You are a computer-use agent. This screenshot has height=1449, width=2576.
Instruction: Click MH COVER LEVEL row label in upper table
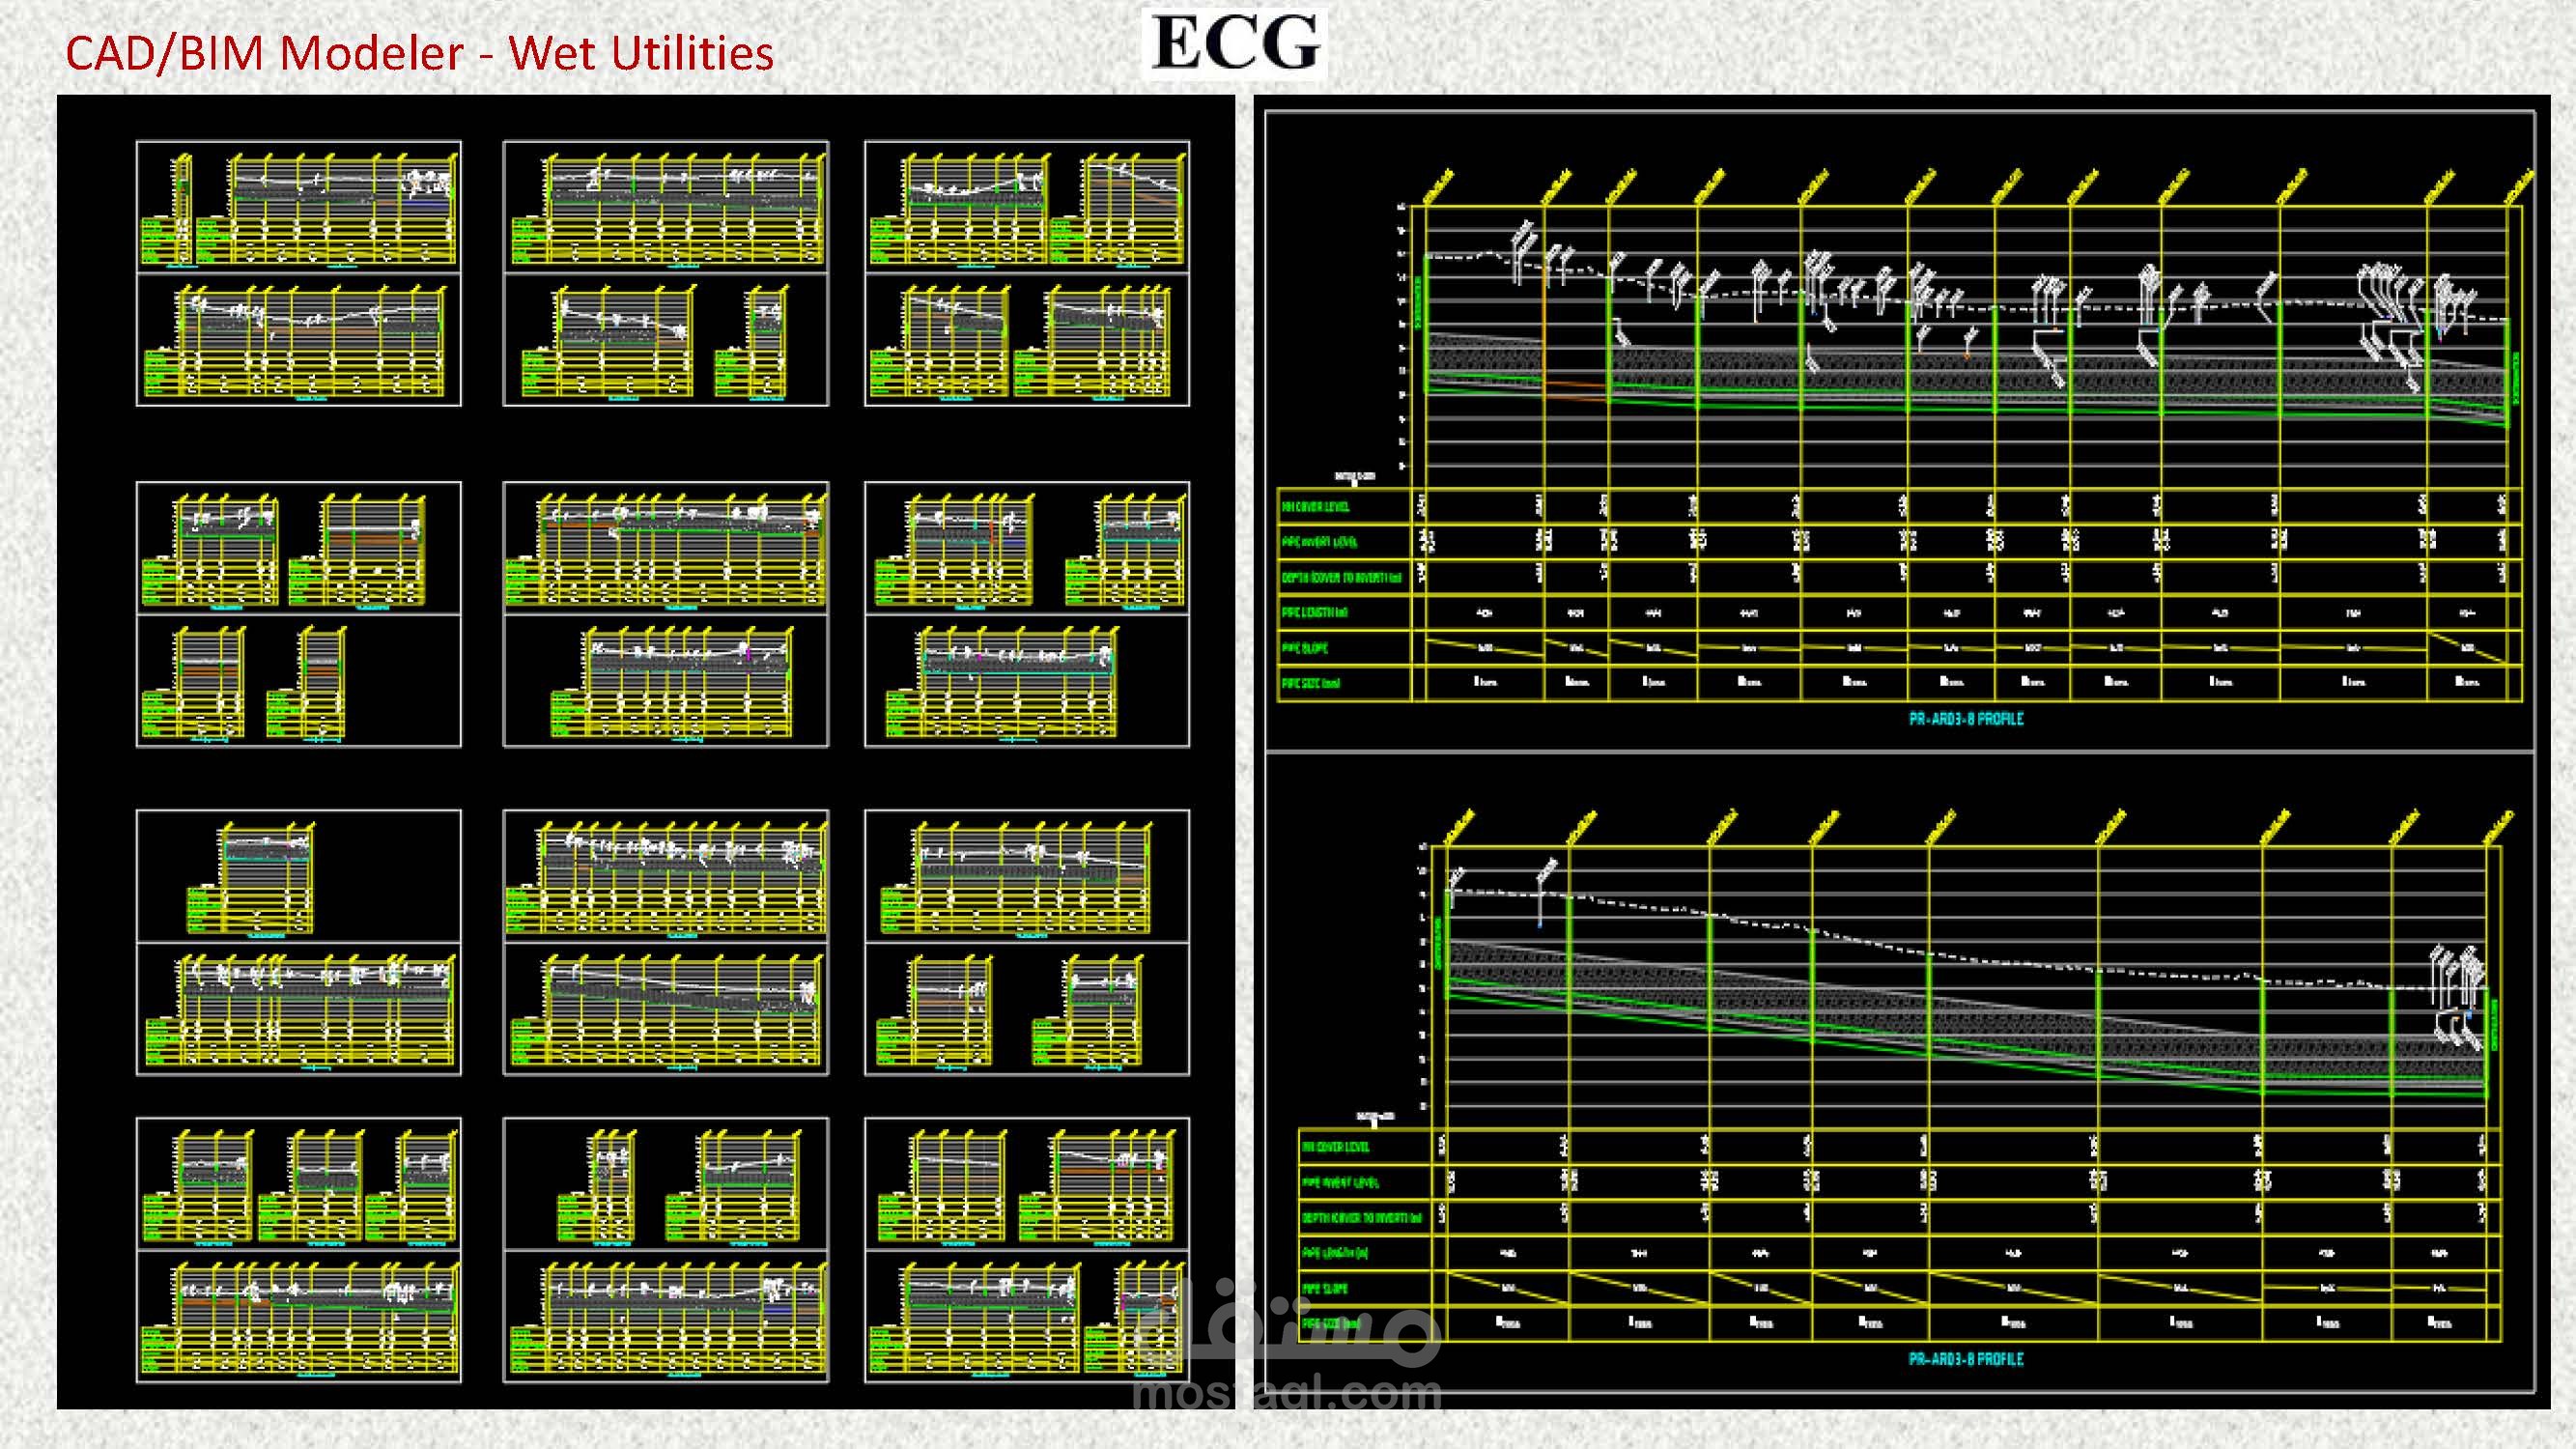tap(1316, 507)
